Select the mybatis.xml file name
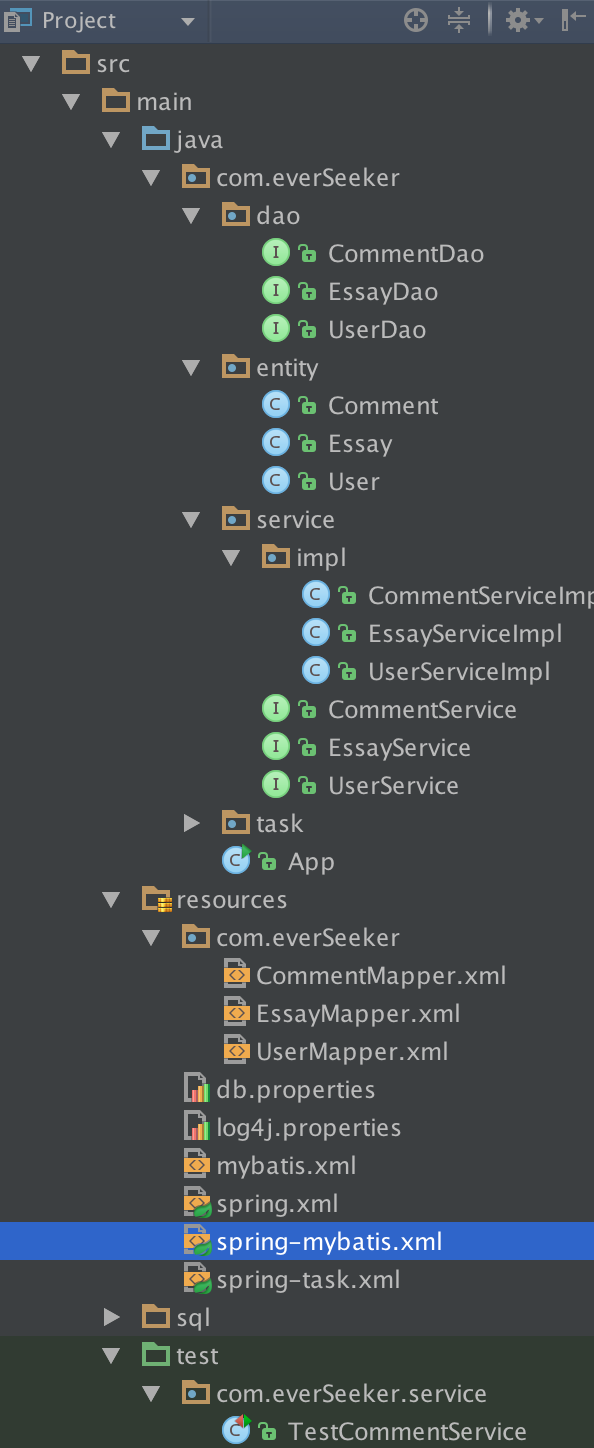Viewport: 594px width, 1448px height. click(286, 1166)
